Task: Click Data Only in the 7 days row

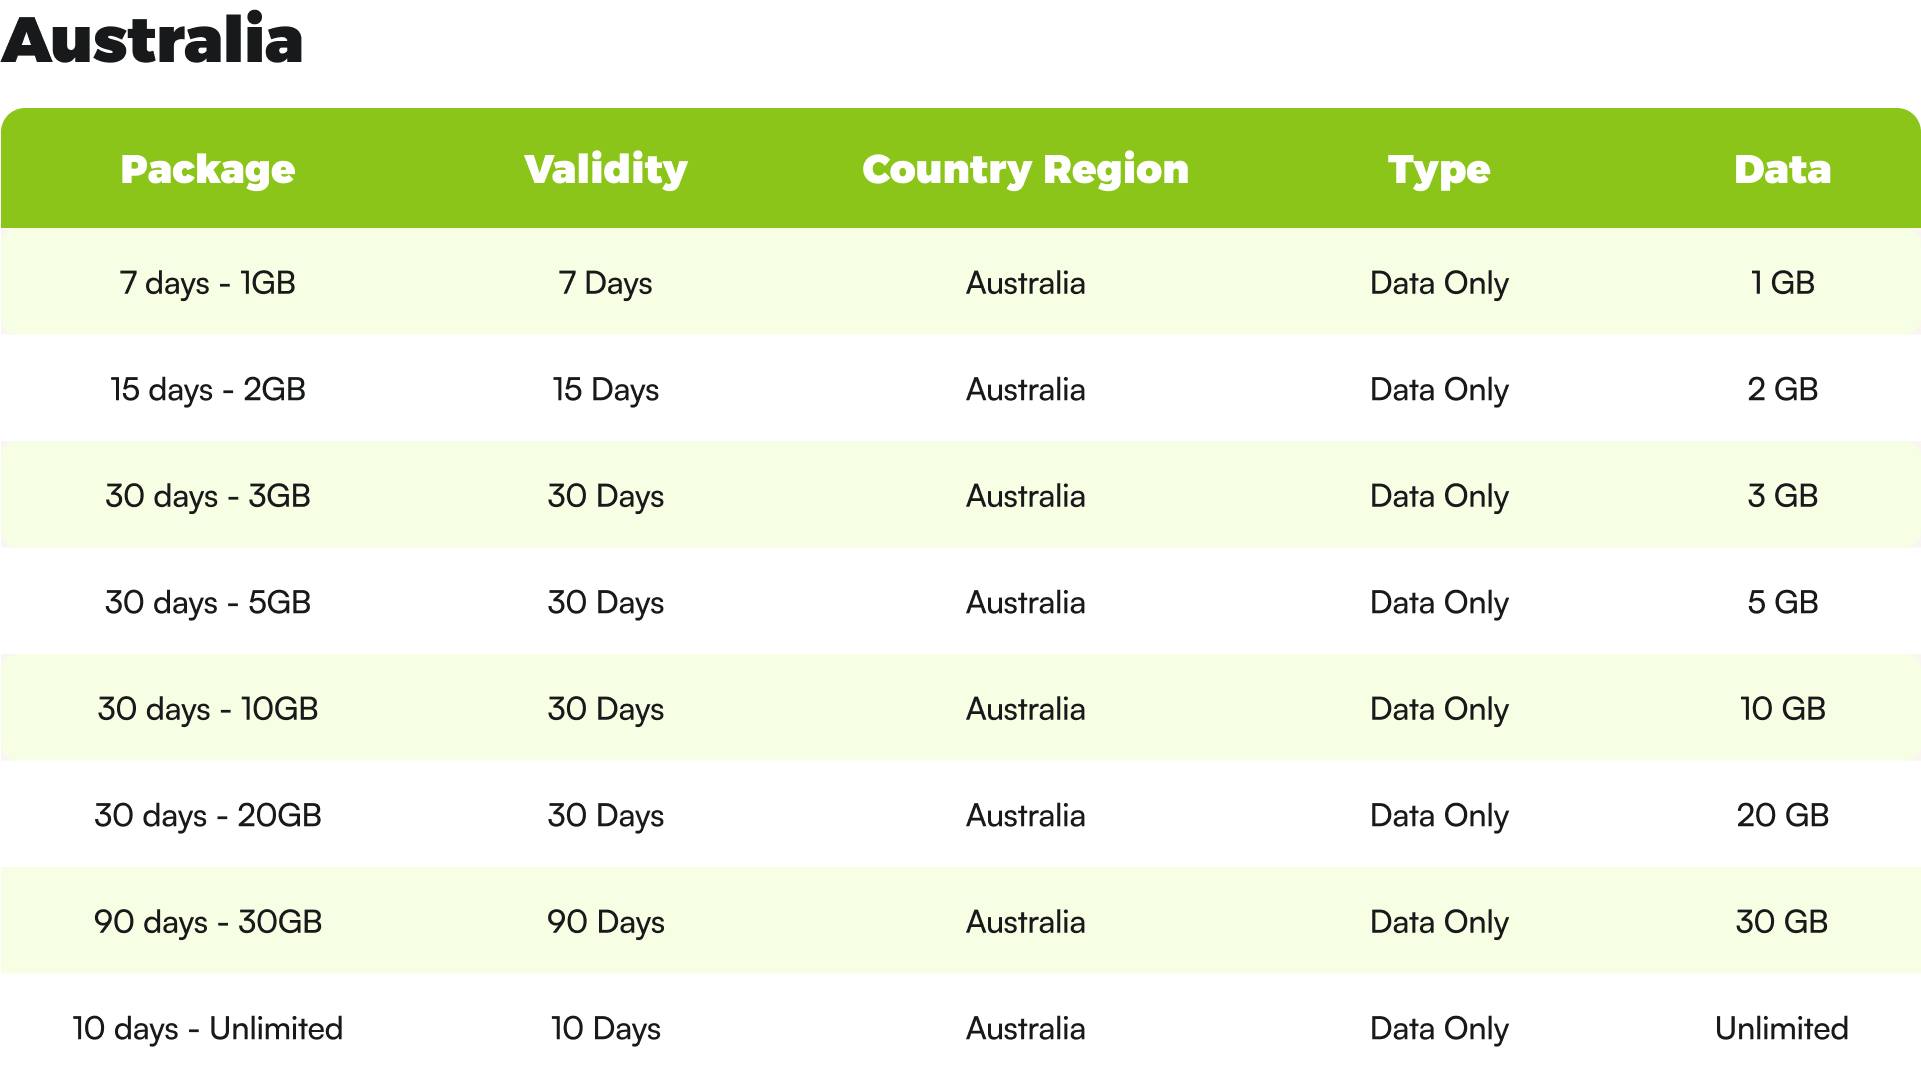Action: coord(1439,282)
